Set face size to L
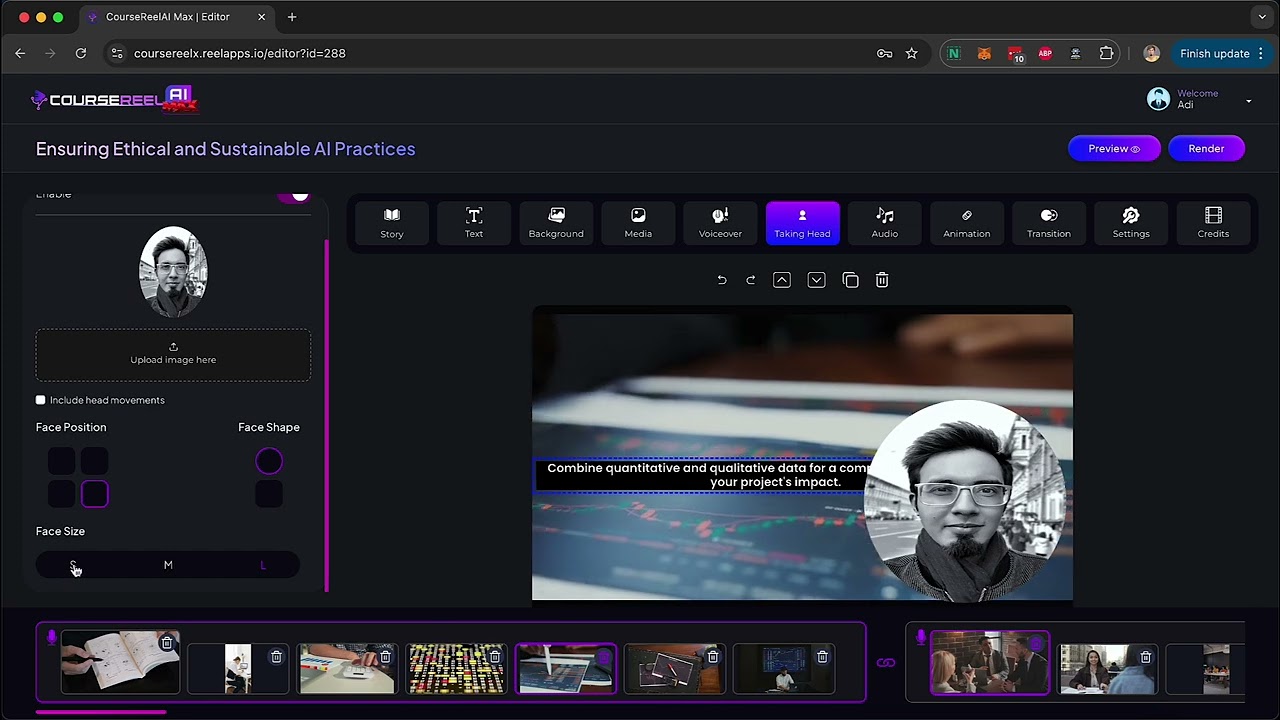Image resolution: width=1280 pixels, height=720 pixels. [263, 565]
